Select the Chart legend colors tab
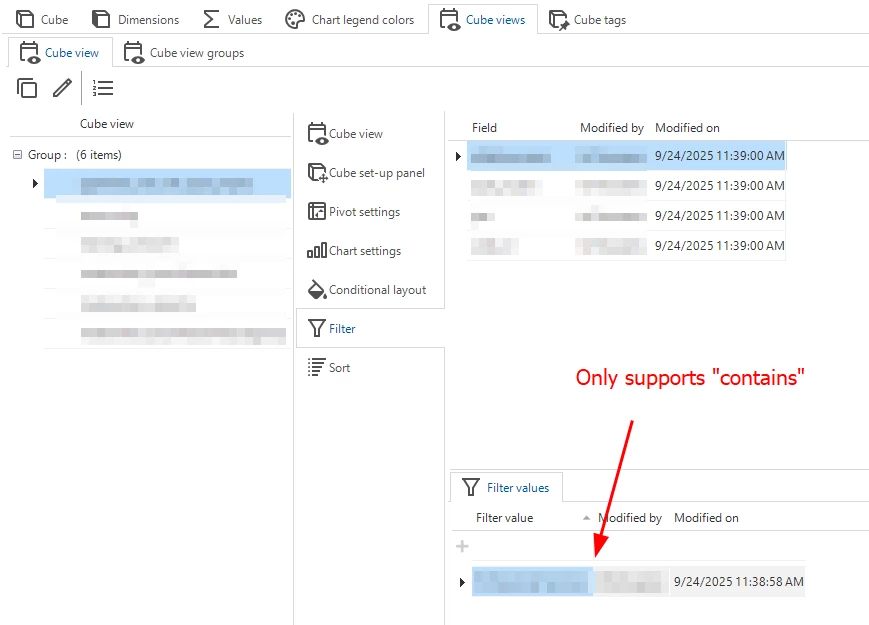Viewport: 869px width, 625px height. pyautogui.click(x=349, y=19)
